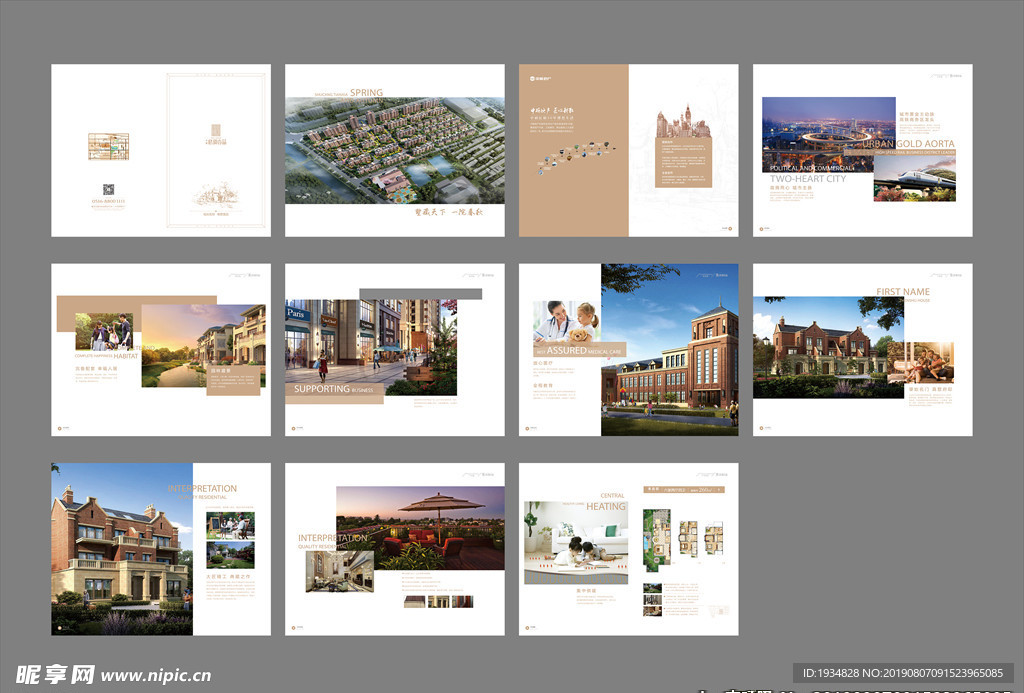1024x693 pixels.
Task: Click the First Name heading text
Action: (x=902, y=292)
